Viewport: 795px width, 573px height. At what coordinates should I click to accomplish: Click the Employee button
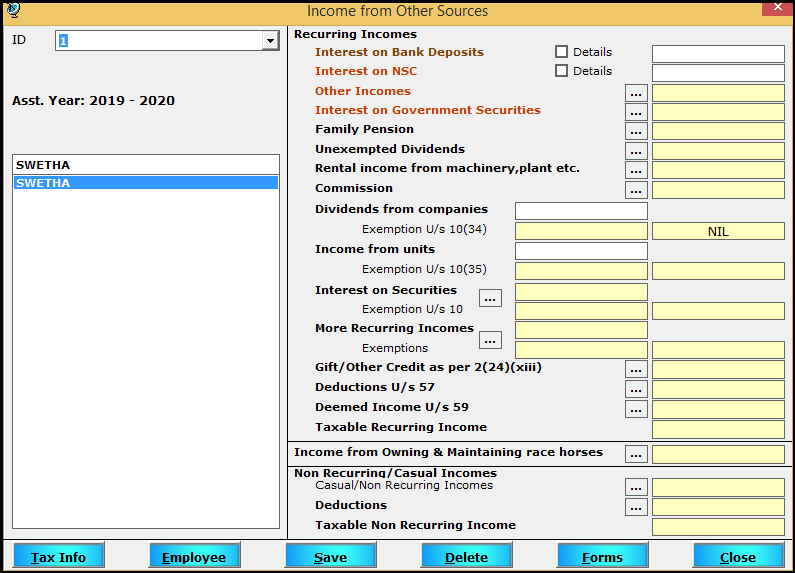click(194, 556)
